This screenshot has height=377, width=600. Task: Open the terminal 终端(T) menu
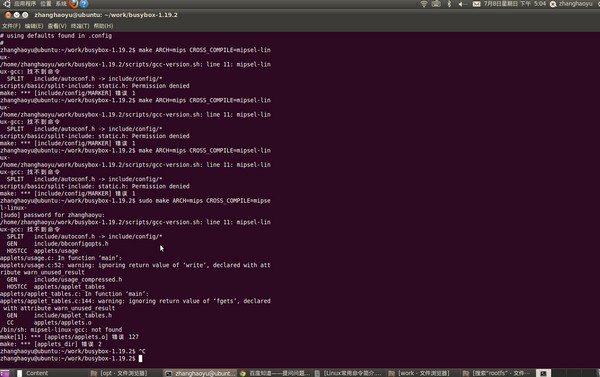[80, 26]
